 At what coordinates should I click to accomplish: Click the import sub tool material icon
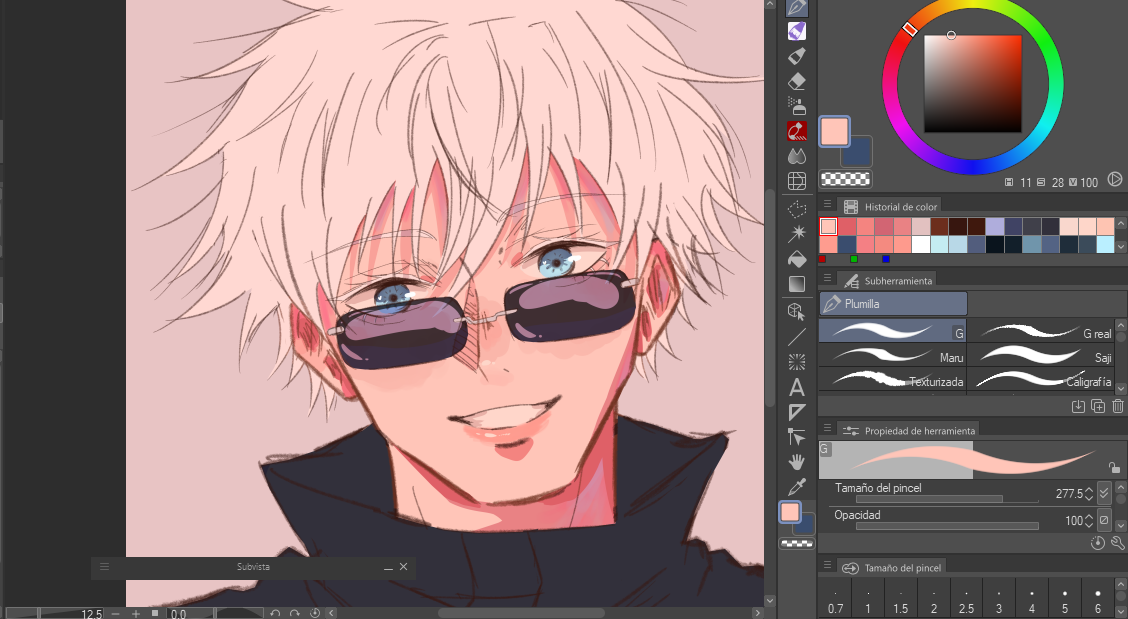1078,407
